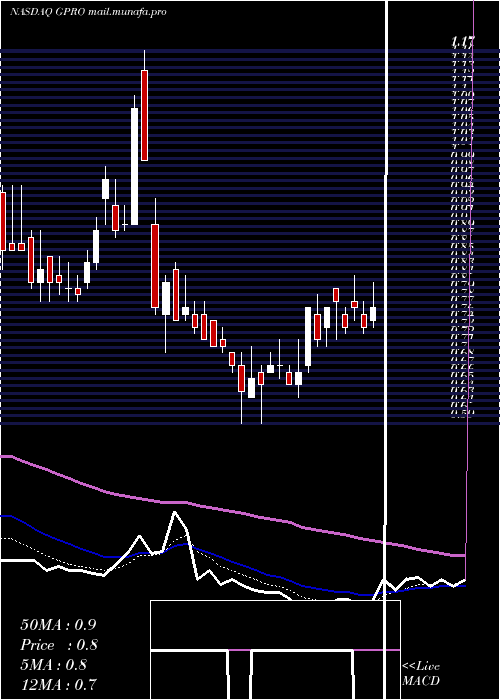Click the top price label 1.17
Screen dimensions: 500x700
(x=463, y=42)
